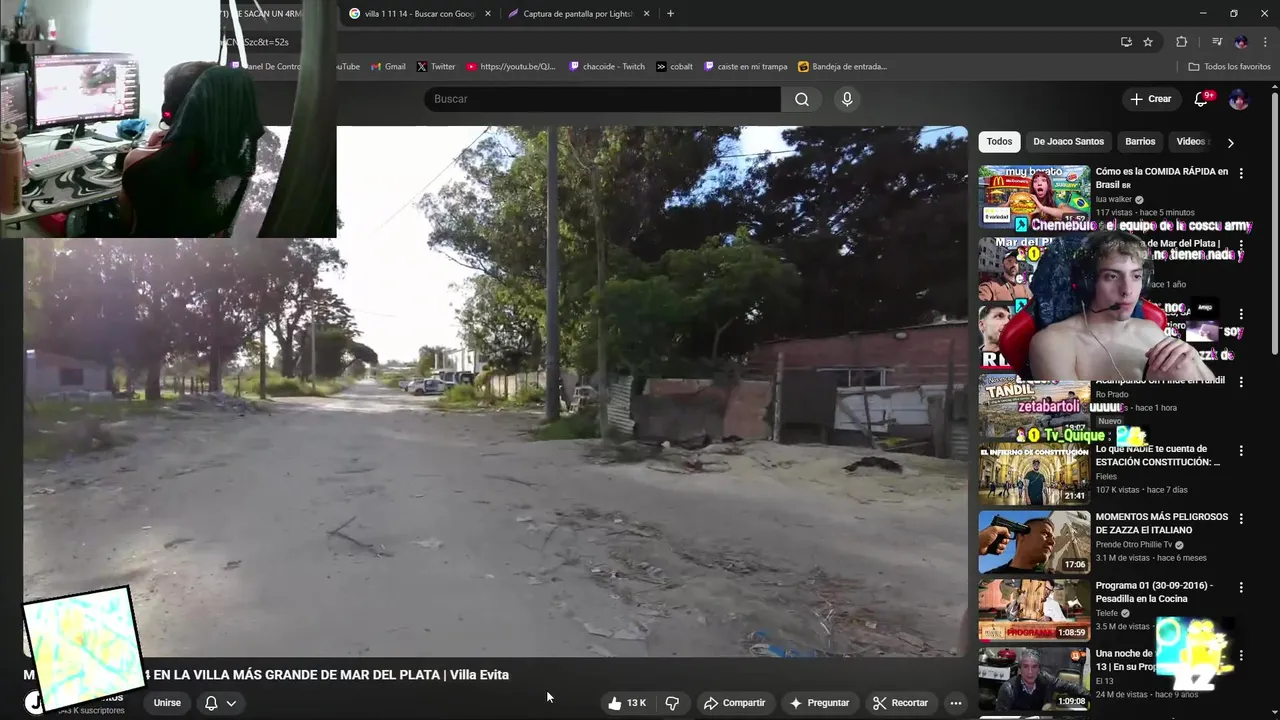Click the 'Compartir' share button
Screen dimensions: 1280x720
pos(734,703)
